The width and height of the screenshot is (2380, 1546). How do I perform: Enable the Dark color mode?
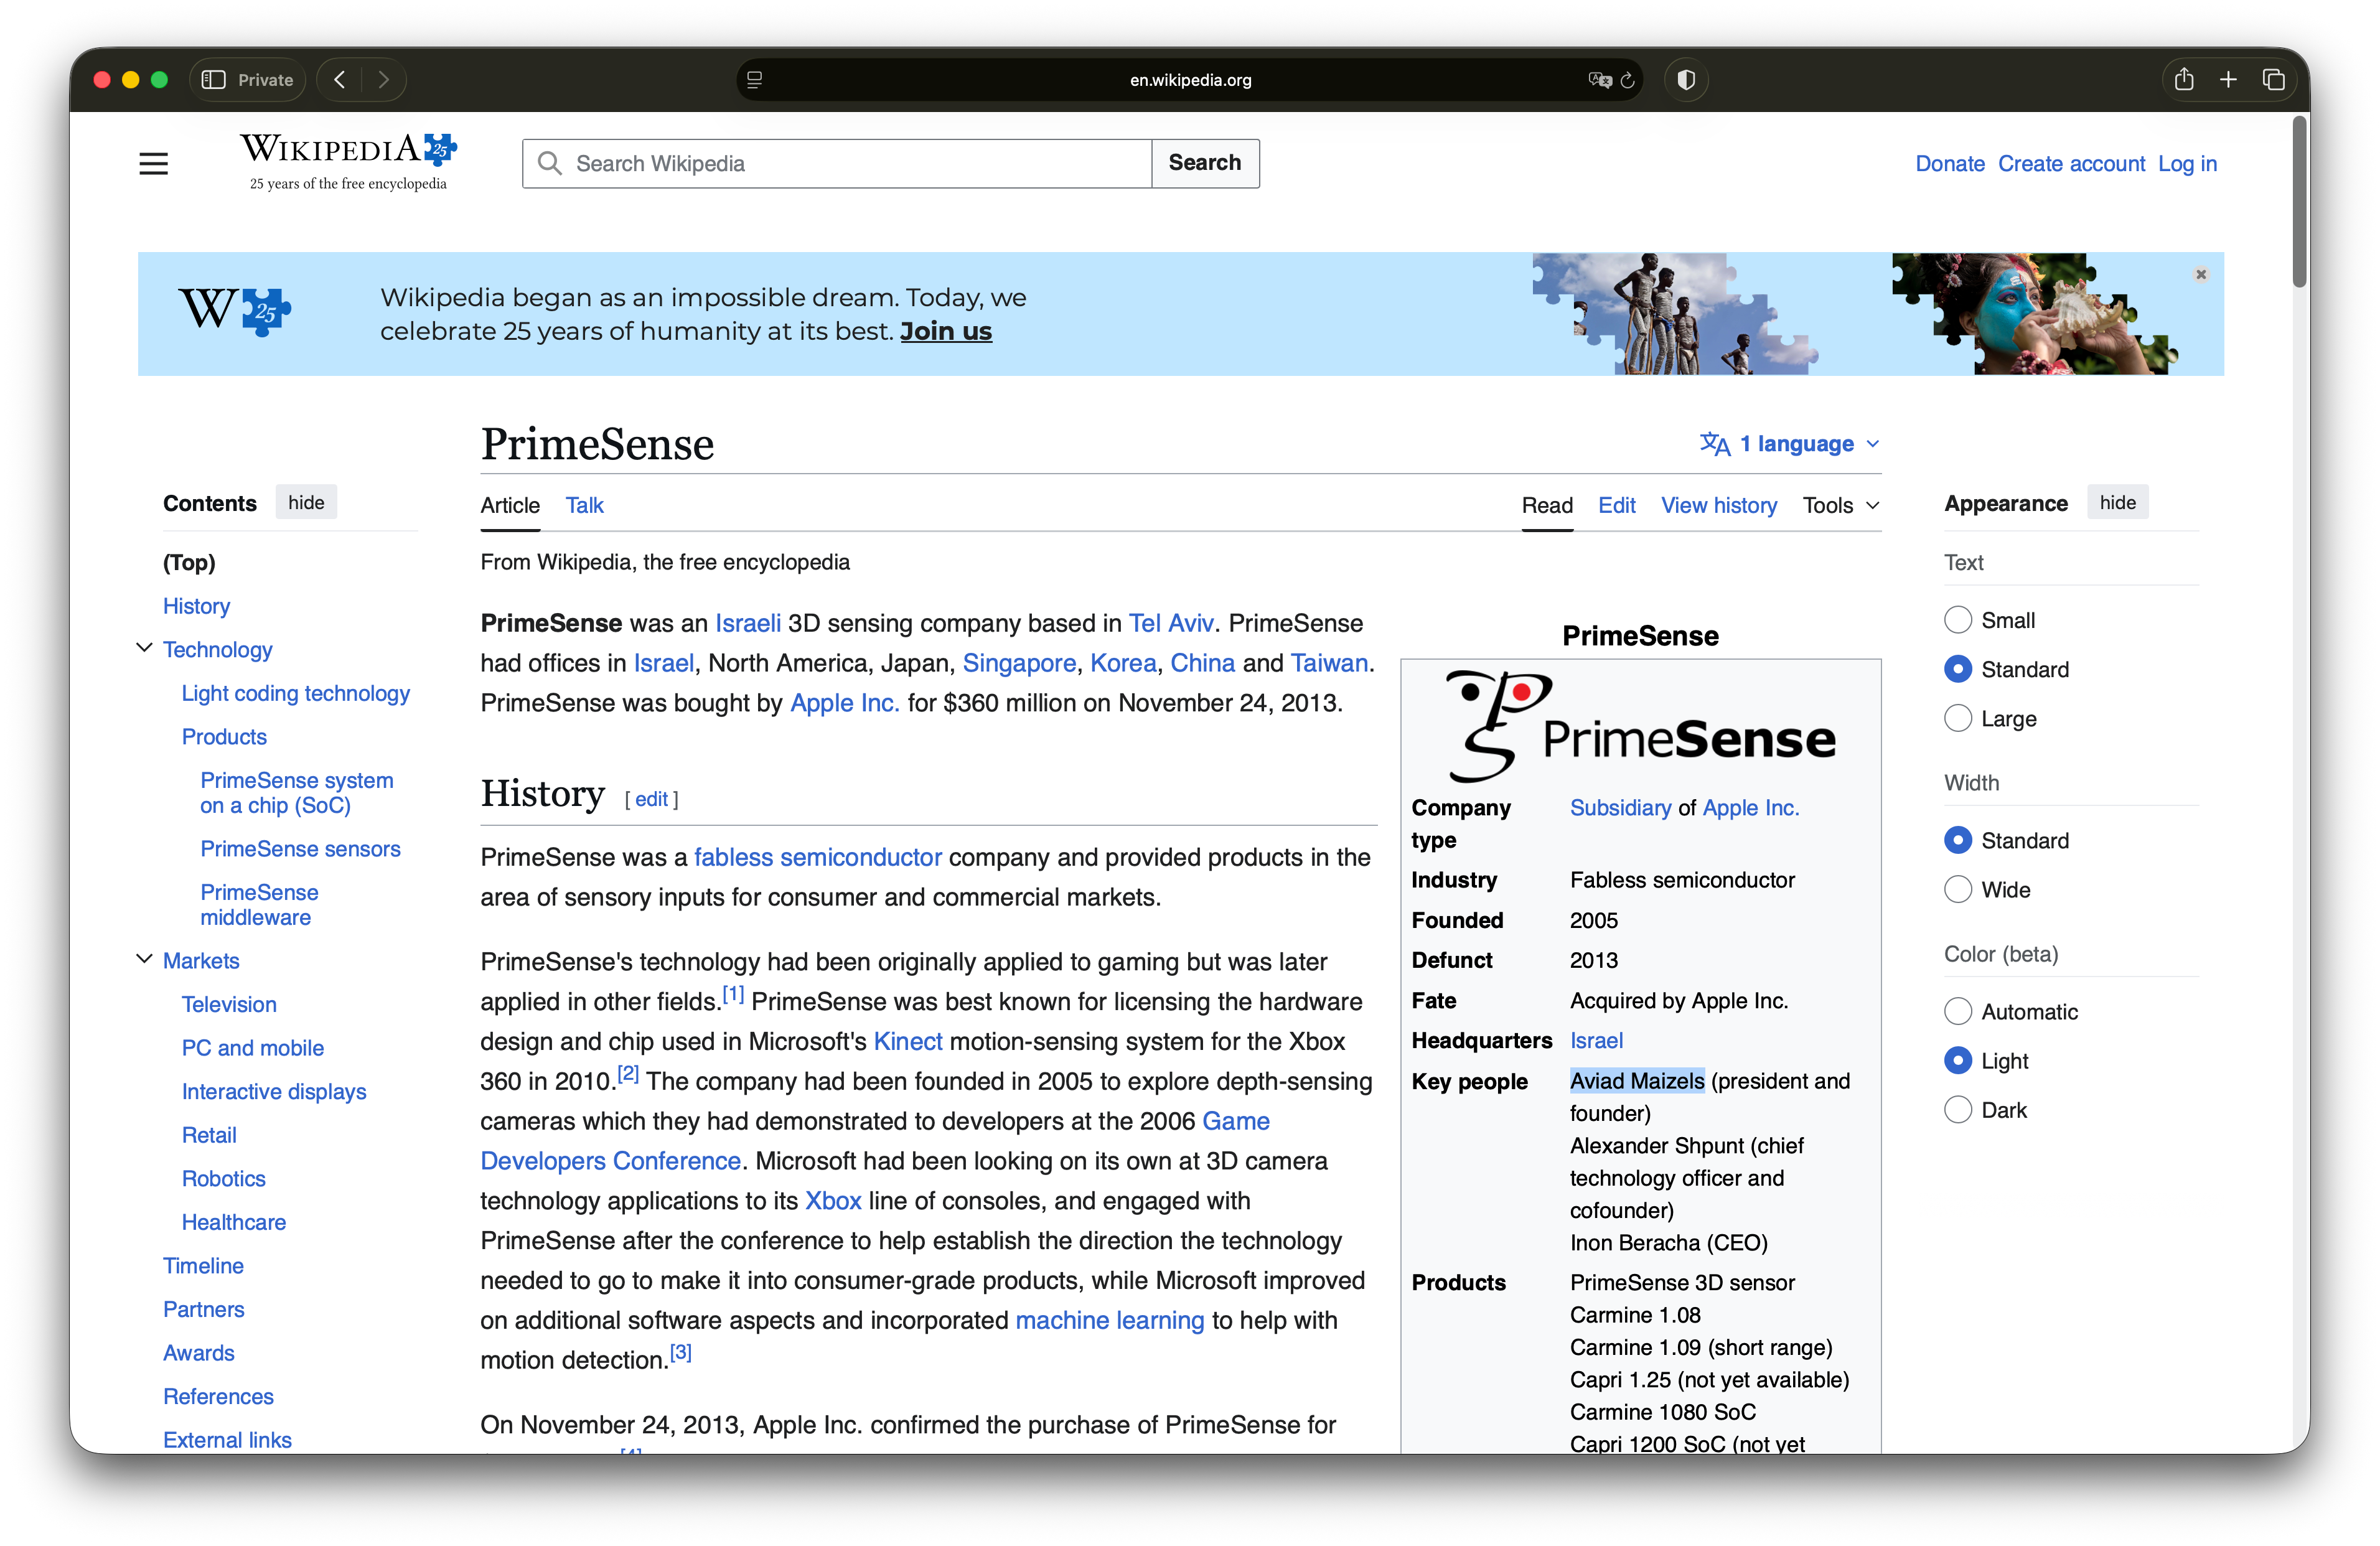coord(1958,1109)
